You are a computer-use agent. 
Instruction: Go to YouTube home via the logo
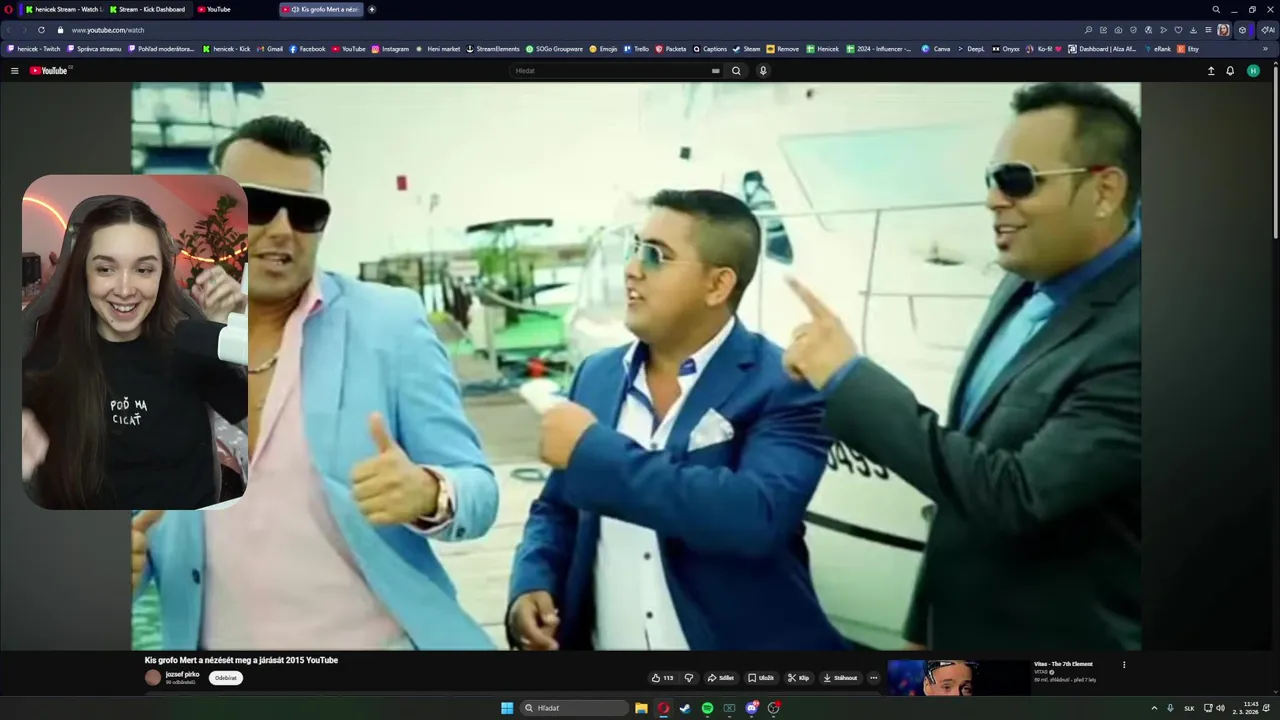tap(49, 71)
